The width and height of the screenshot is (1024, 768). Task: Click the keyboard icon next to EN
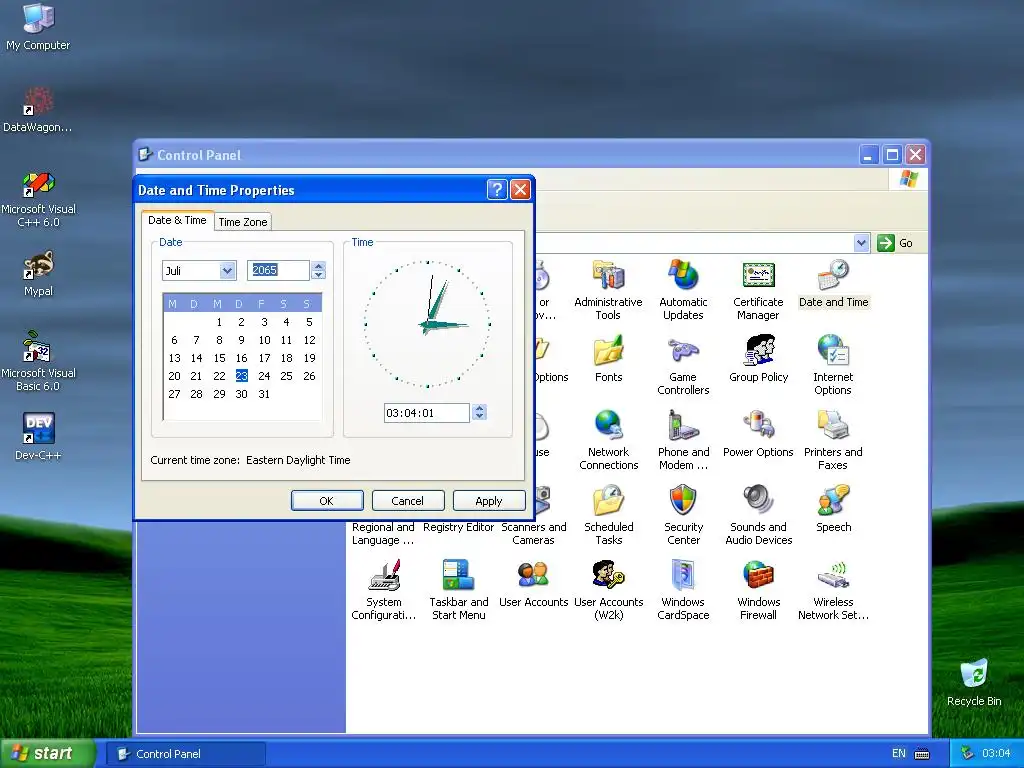(922, 754)
